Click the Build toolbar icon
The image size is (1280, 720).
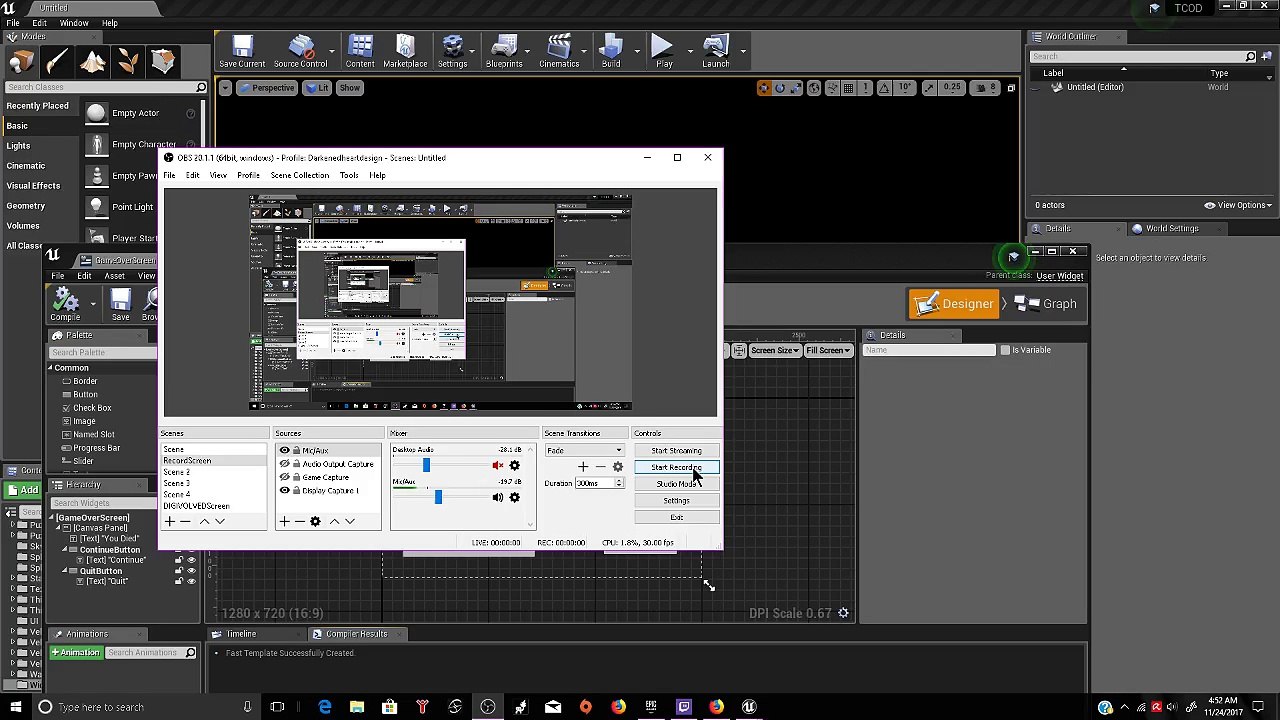point(611,52)
